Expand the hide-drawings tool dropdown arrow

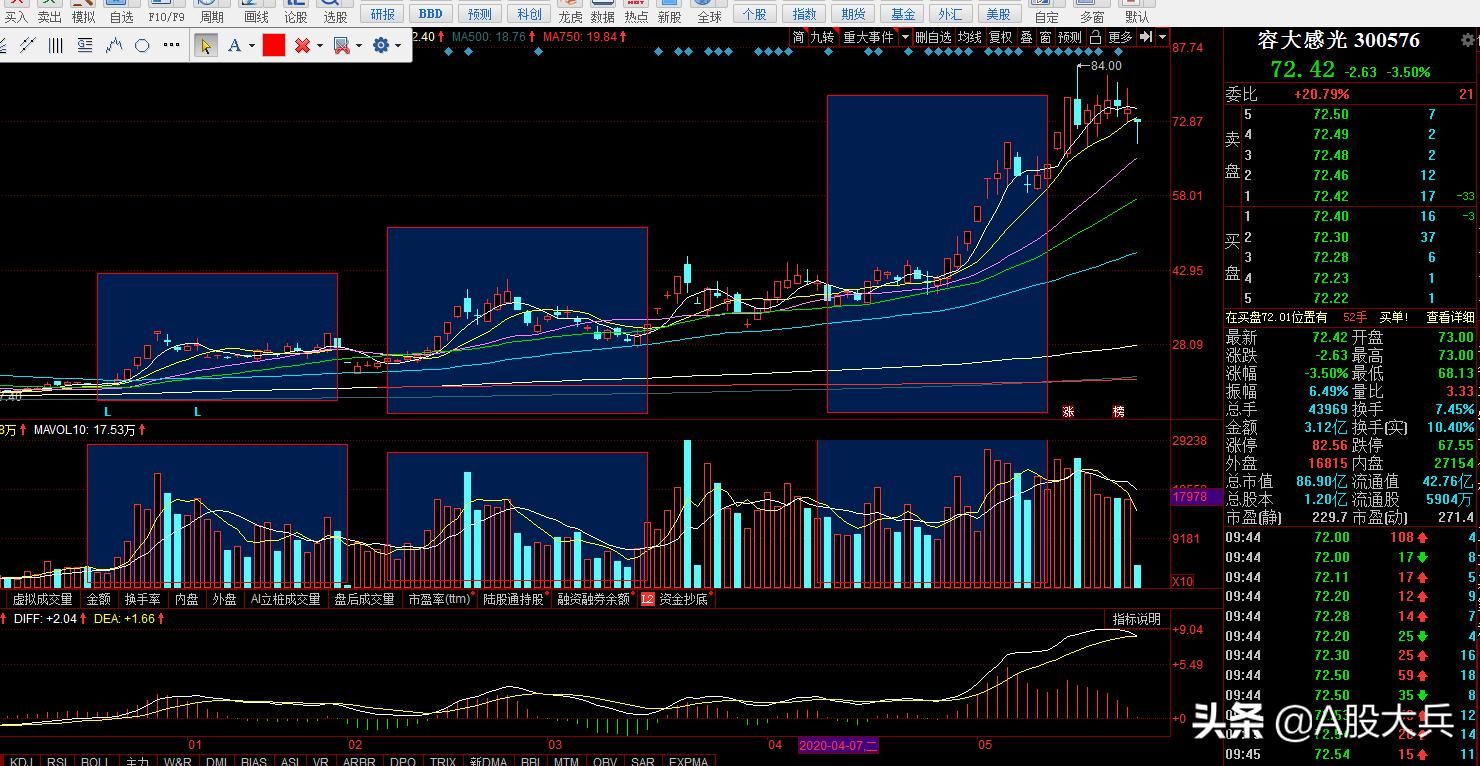pyautogui.click(x=358, y=46)
